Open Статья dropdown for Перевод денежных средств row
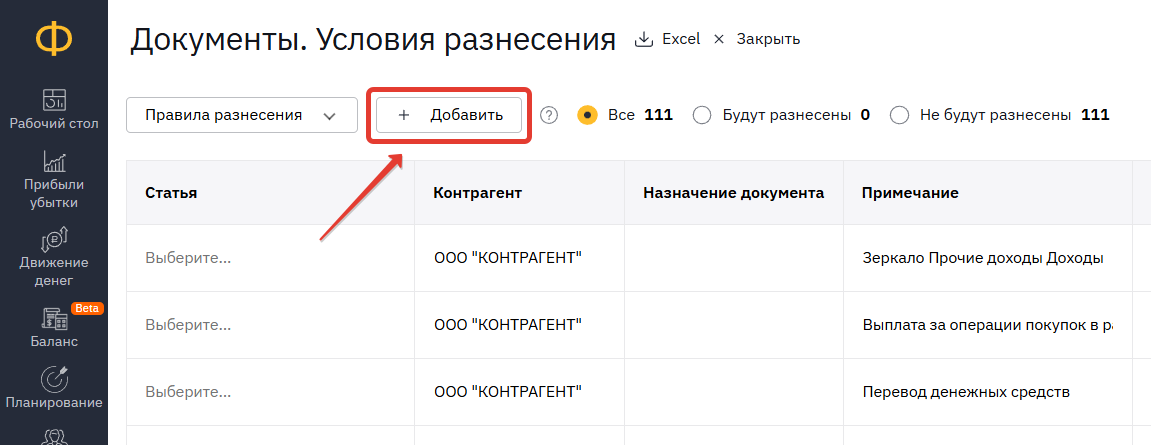This screenshot has width=1151, height=445. [270, 392]
